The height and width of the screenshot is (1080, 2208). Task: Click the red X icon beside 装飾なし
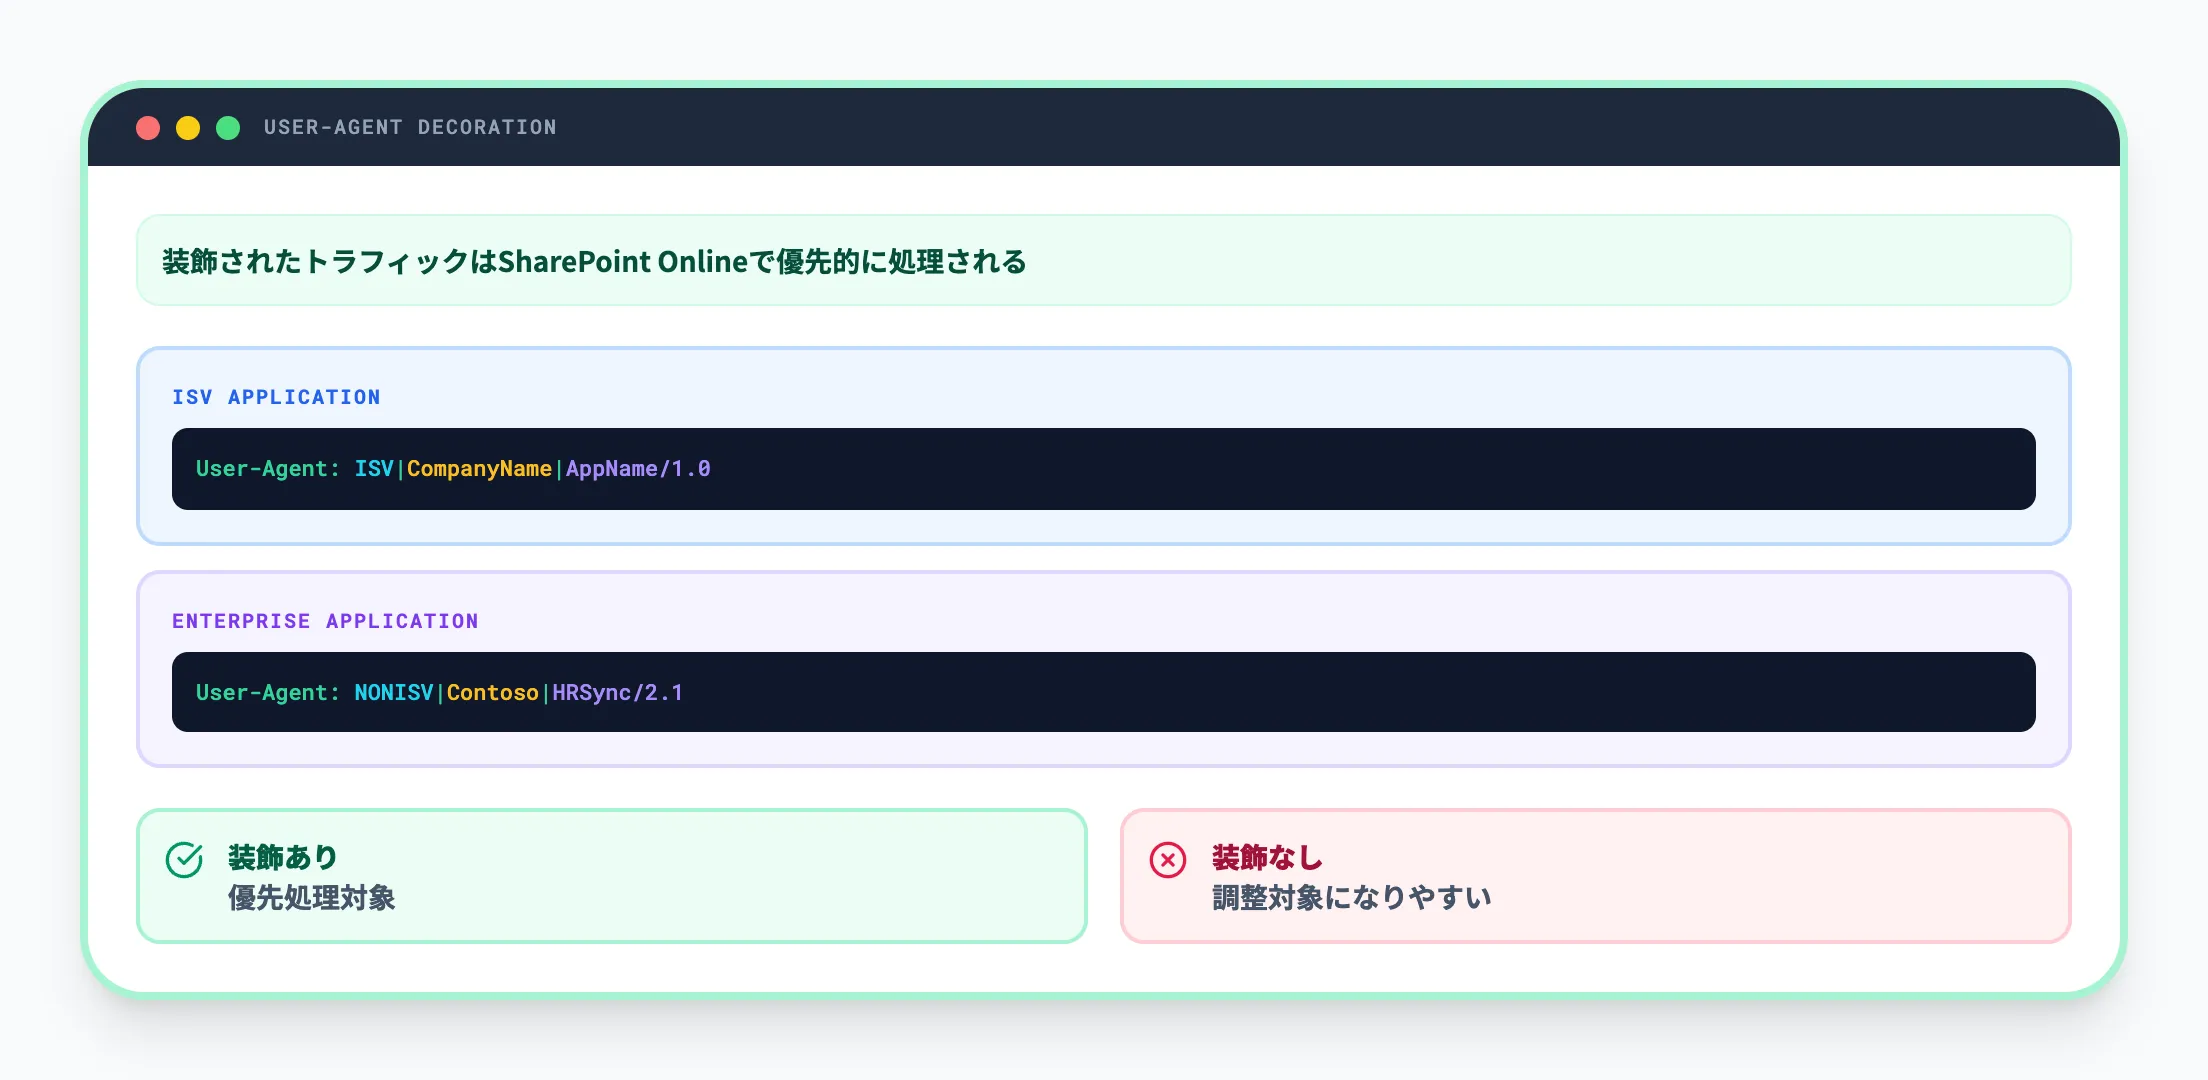(x=1167, y=858)
